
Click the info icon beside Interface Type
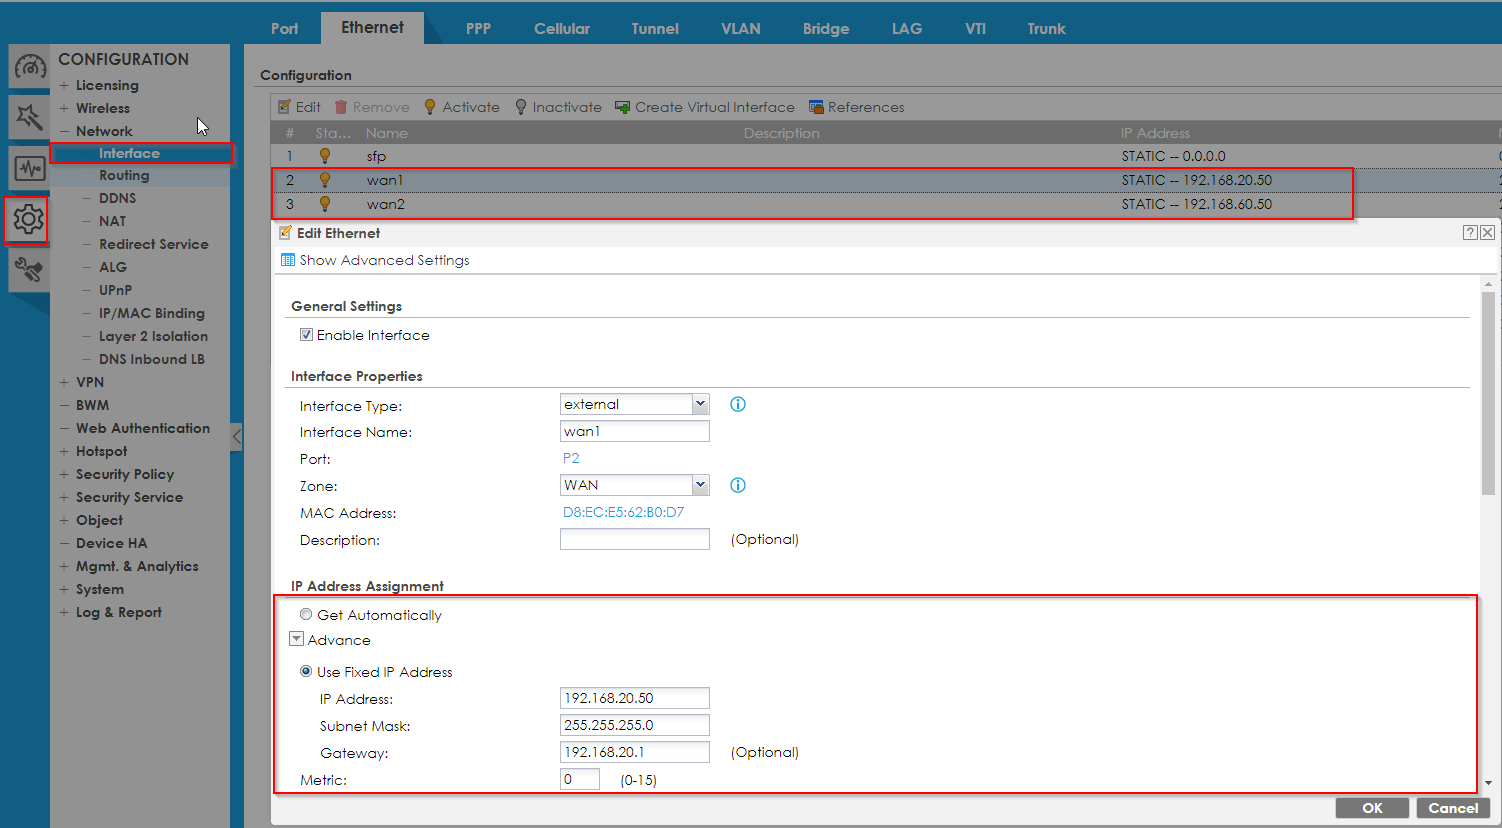coord(738,405)
